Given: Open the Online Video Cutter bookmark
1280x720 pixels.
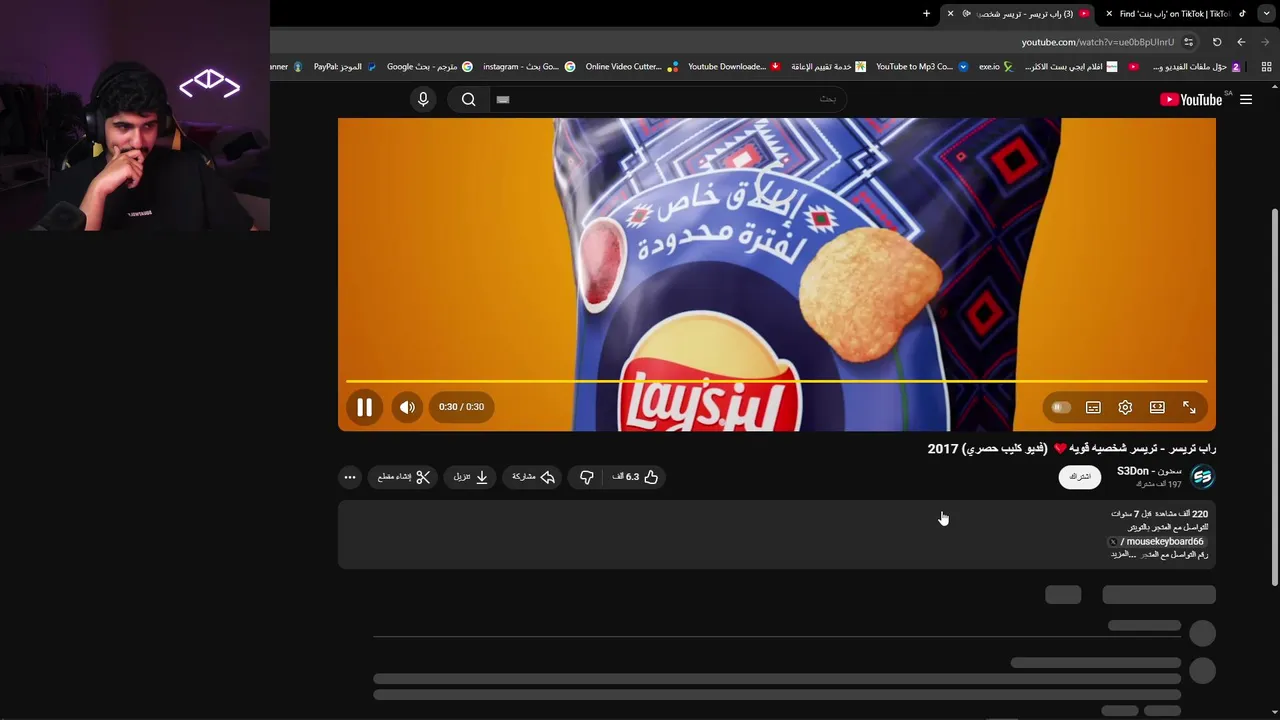Looking at the screenshot, I should coord(631,67).
